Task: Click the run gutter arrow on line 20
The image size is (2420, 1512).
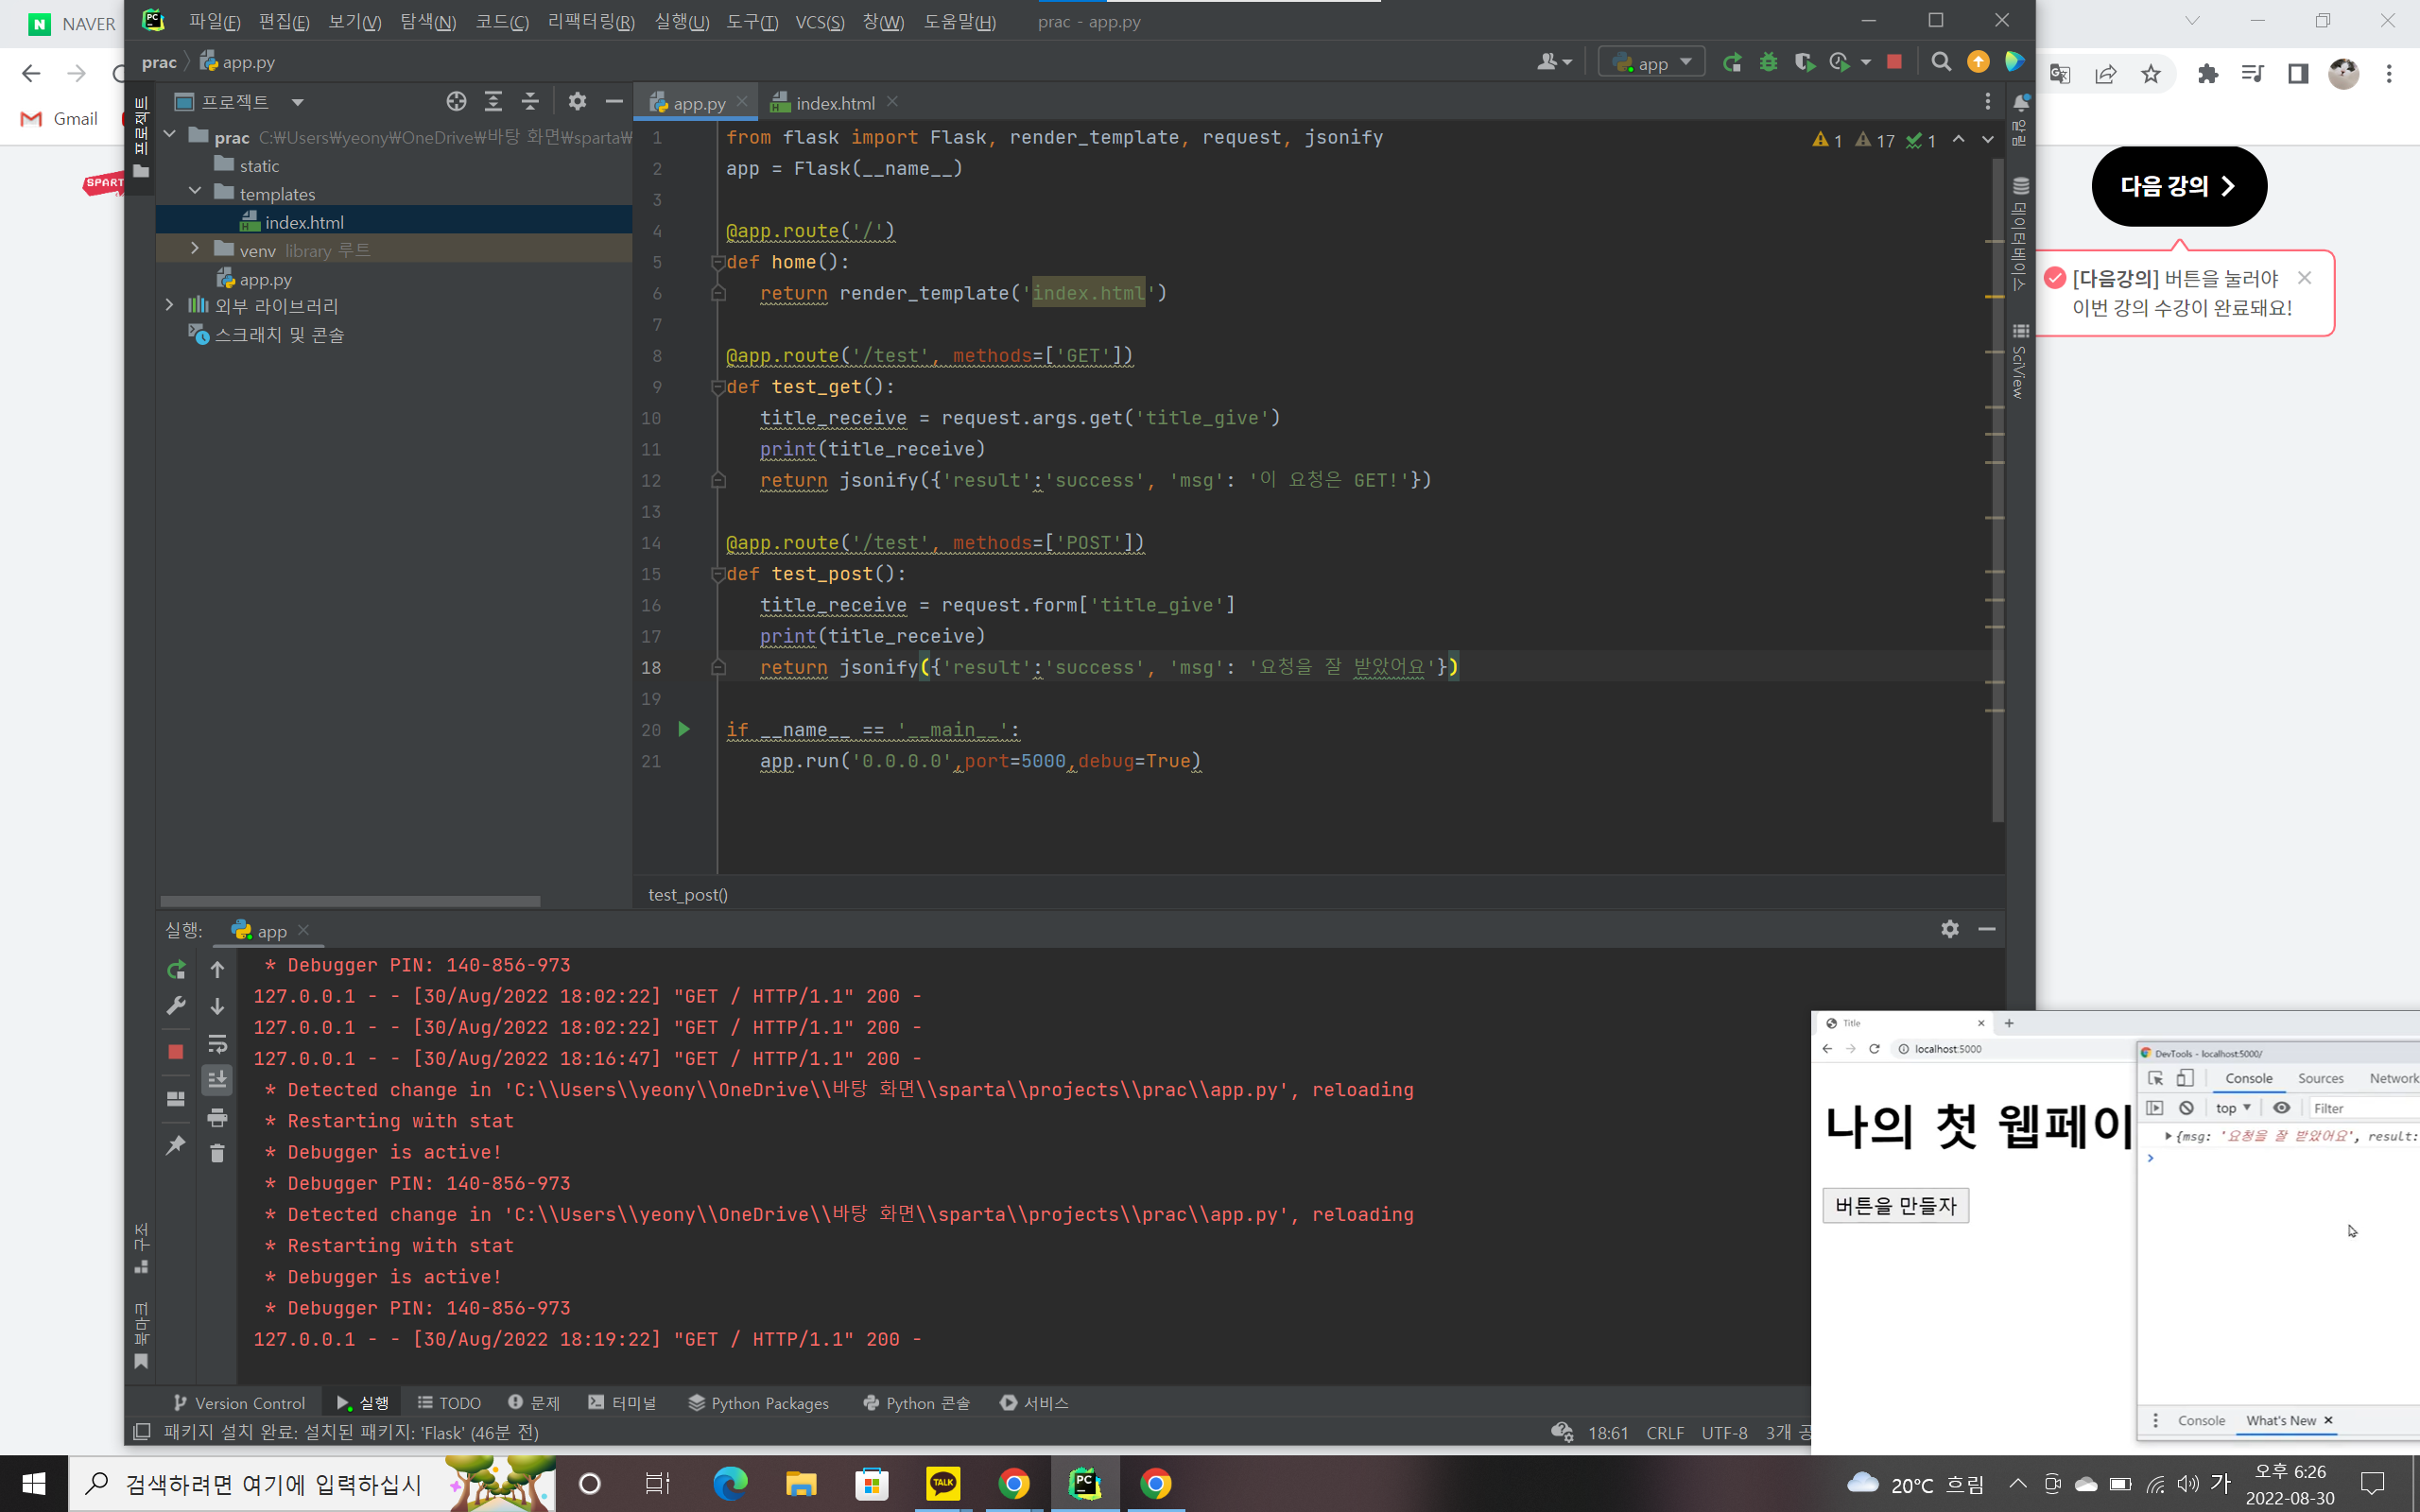Action: coord(684,729)
